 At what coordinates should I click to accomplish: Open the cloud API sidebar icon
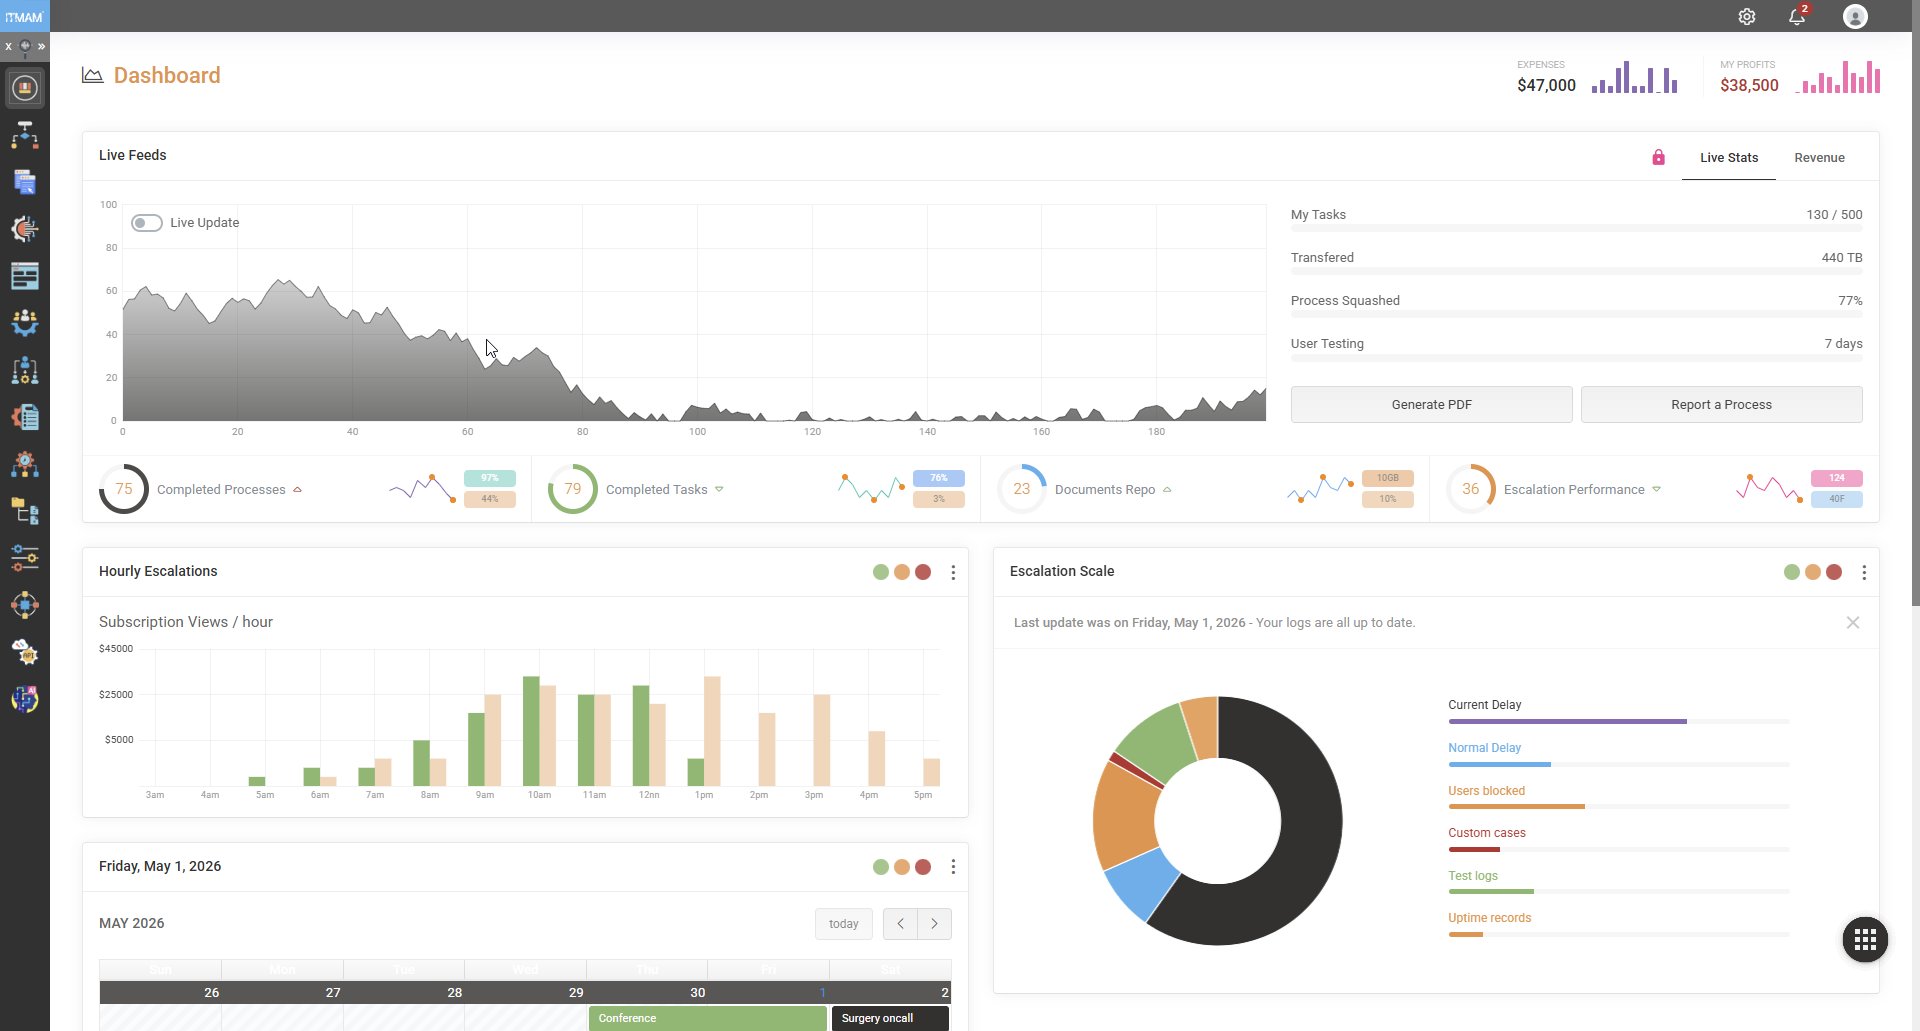pyautogui.click(x=25, y=652)
